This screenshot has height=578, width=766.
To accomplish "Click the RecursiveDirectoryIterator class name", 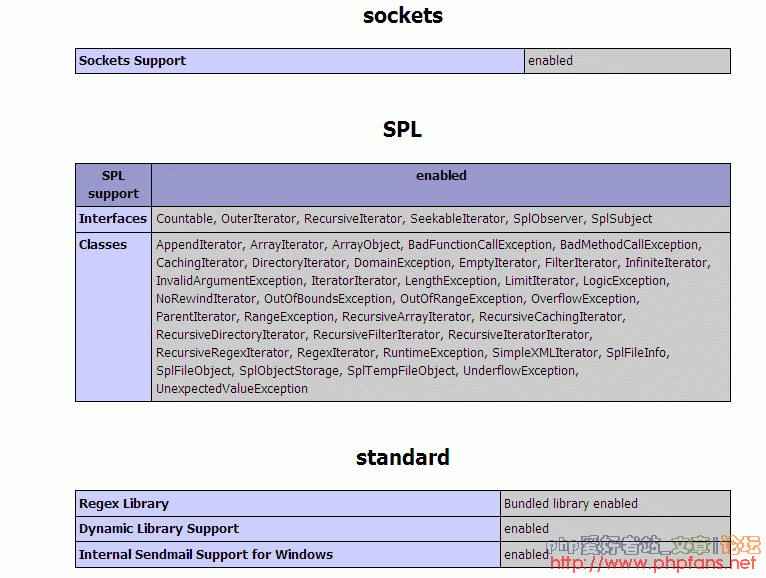I will [x=230, y=335].
